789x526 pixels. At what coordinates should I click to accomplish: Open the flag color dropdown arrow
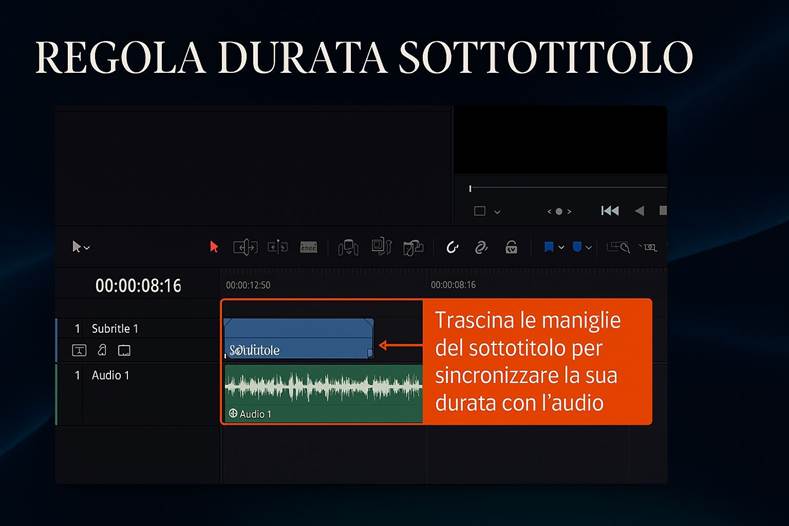pyautogui.click(x=561, y=248)
